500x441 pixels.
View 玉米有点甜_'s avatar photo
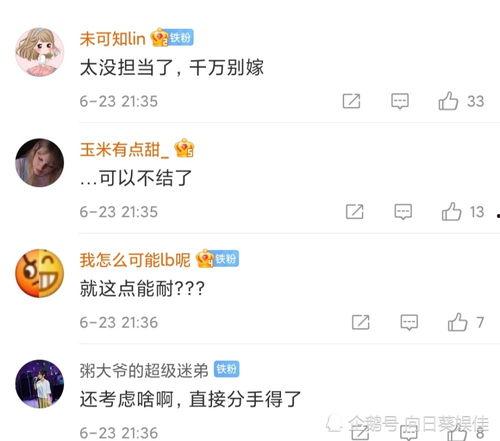[40, 163]
